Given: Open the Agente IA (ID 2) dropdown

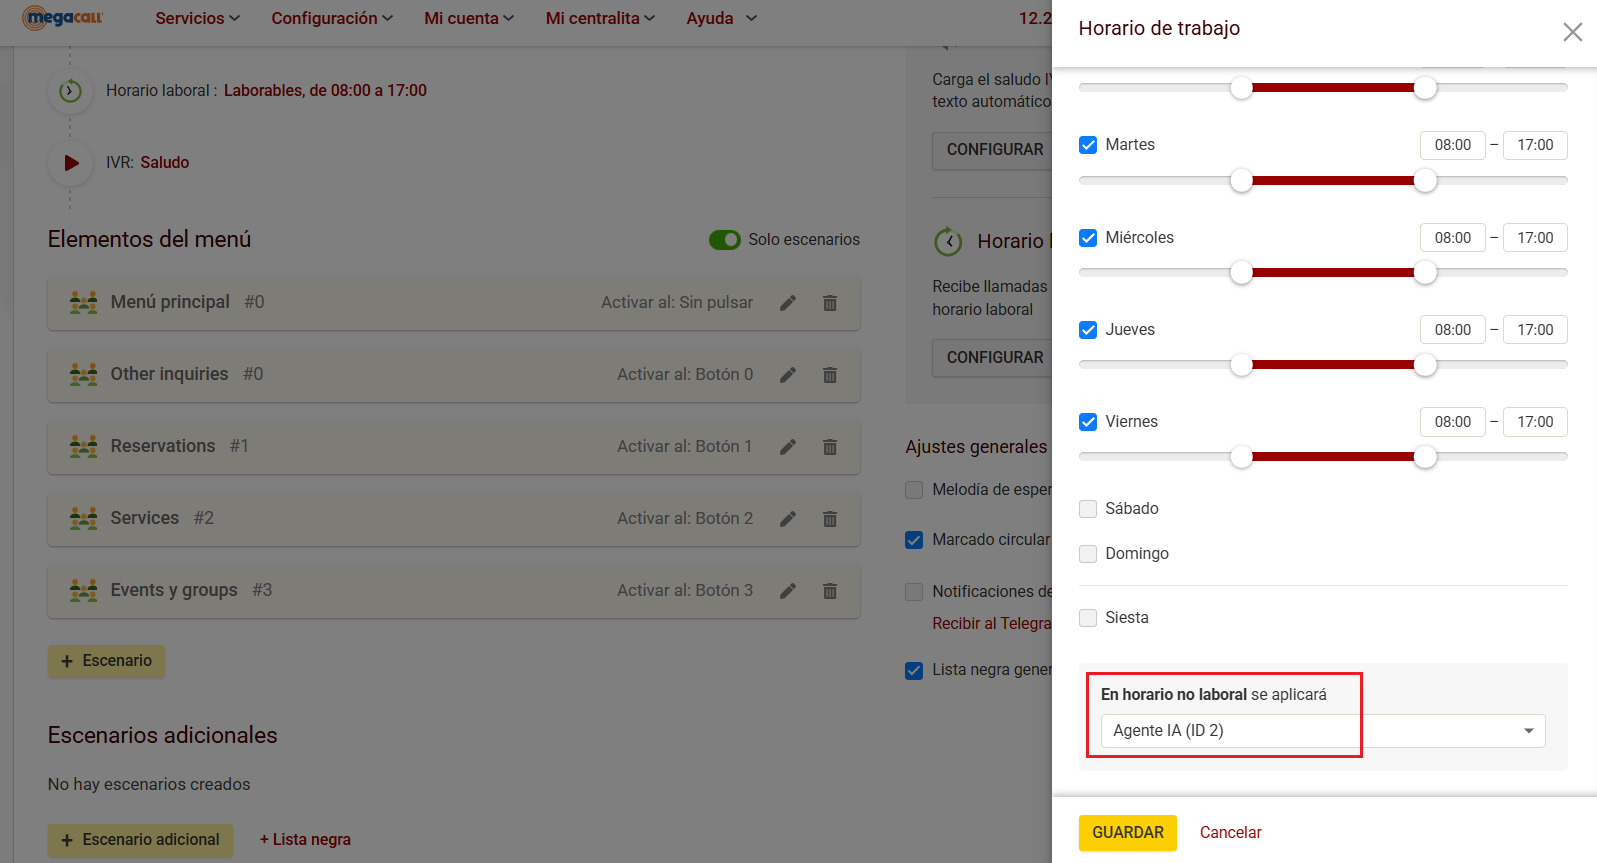Looking at the screenshot, I should coord(1322,731).
